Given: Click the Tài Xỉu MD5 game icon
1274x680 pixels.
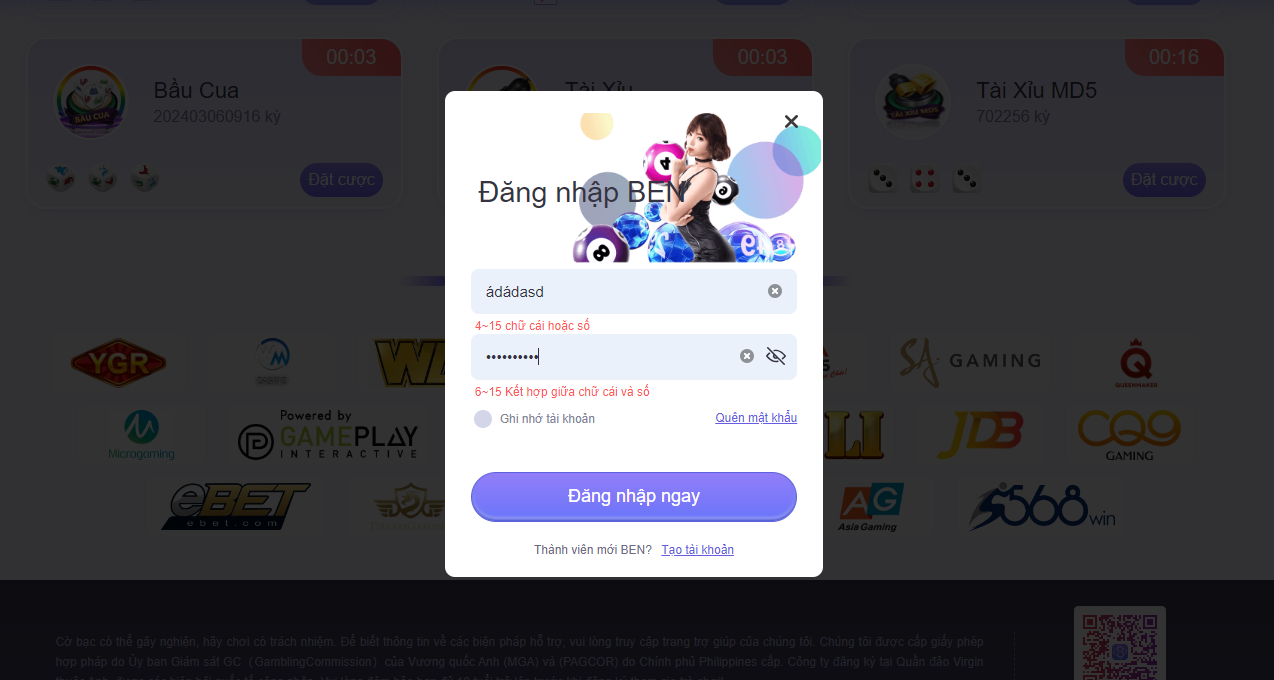Looking at the screenshot, I should point(913,101).
